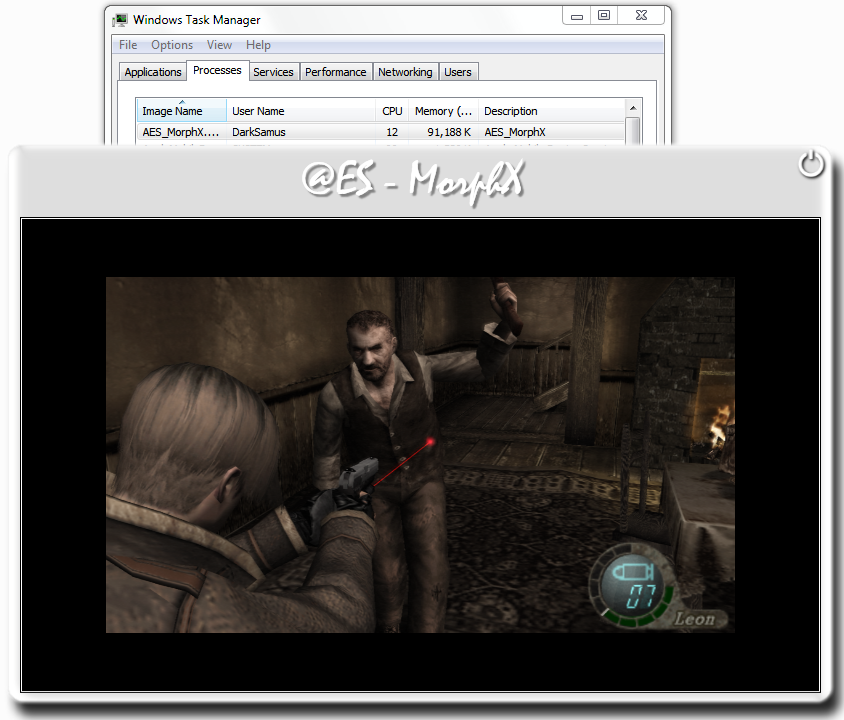Viewport: 844px width, 720px height.
Task: Click the game video display area
Action: [x=420, y=454]
